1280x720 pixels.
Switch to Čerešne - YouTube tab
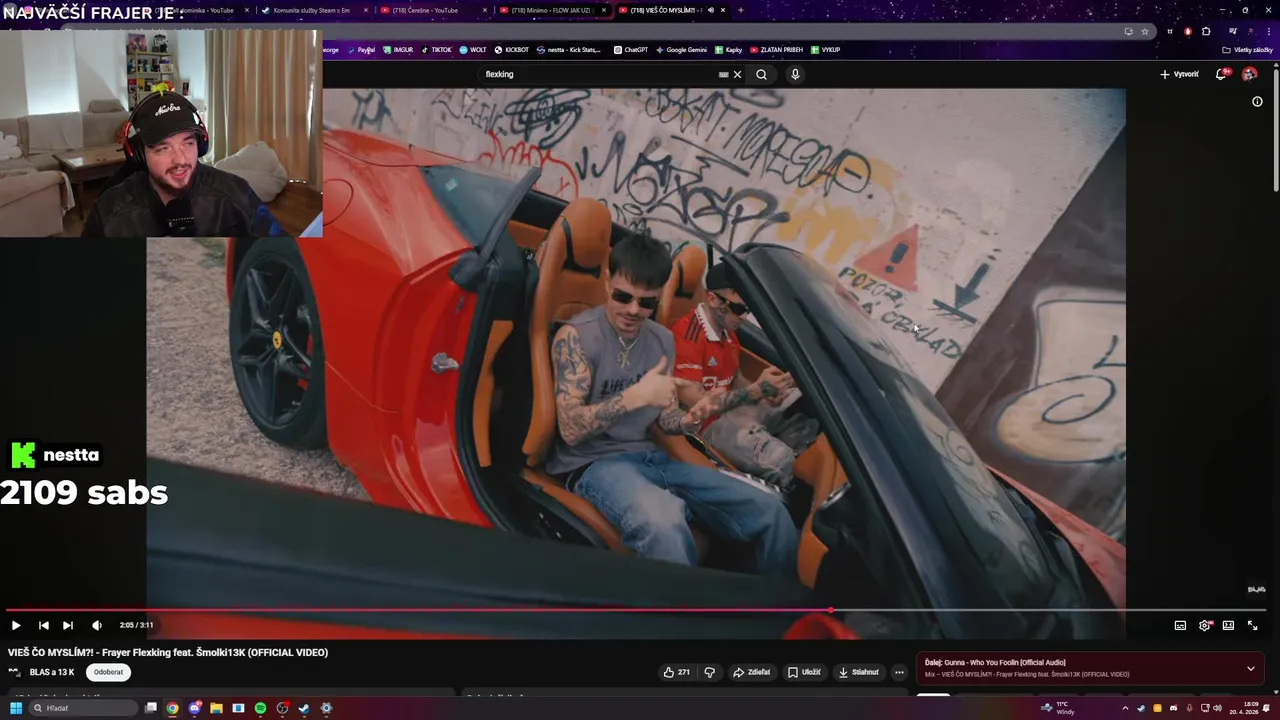point(424,10)
